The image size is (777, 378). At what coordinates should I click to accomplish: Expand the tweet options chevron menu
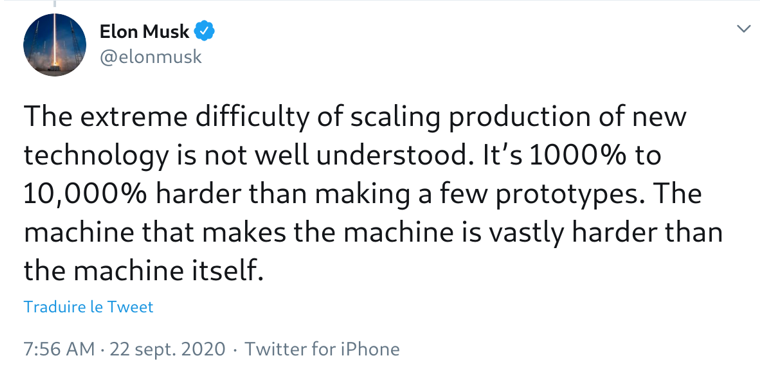point(743,29)
